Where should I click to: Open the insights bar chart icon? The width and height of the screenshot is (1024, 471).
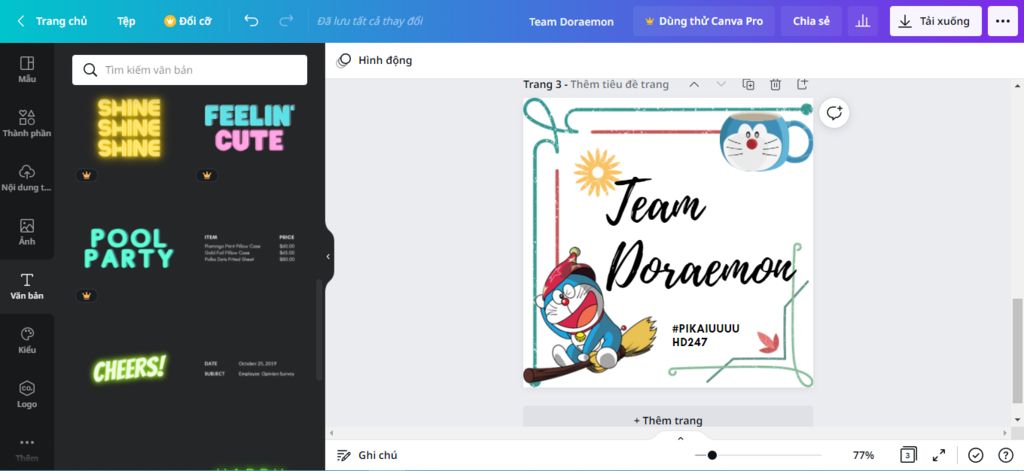(863, 21)
